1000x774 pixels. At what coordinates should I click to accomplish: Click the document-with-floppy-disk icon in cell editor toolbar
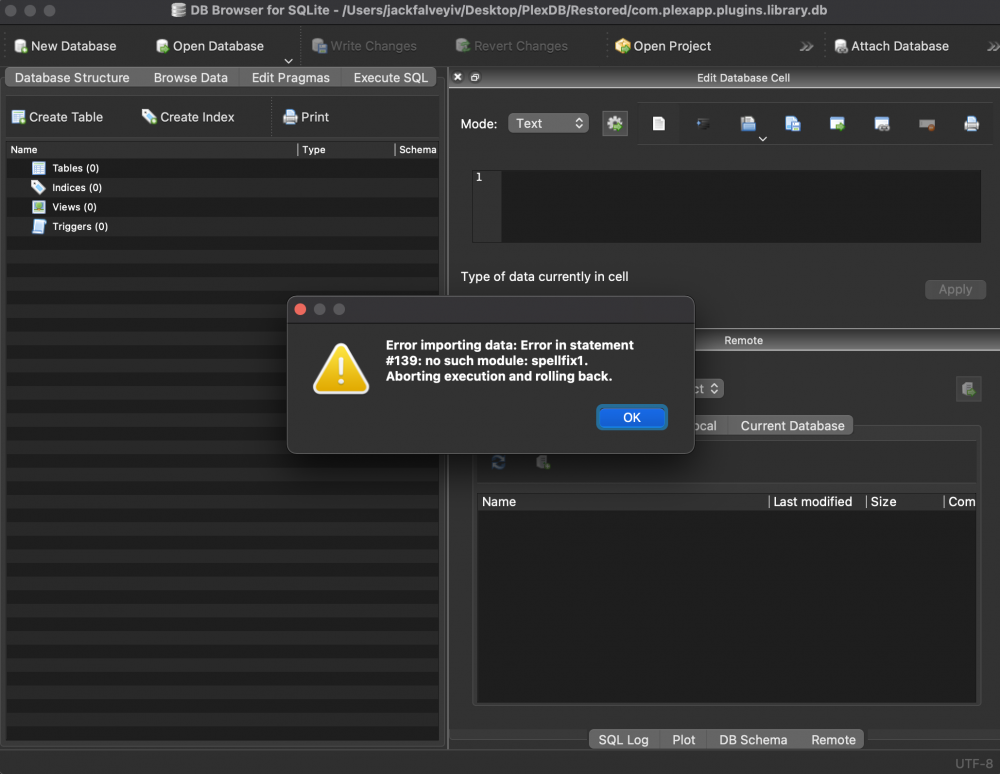click(793, 123)
